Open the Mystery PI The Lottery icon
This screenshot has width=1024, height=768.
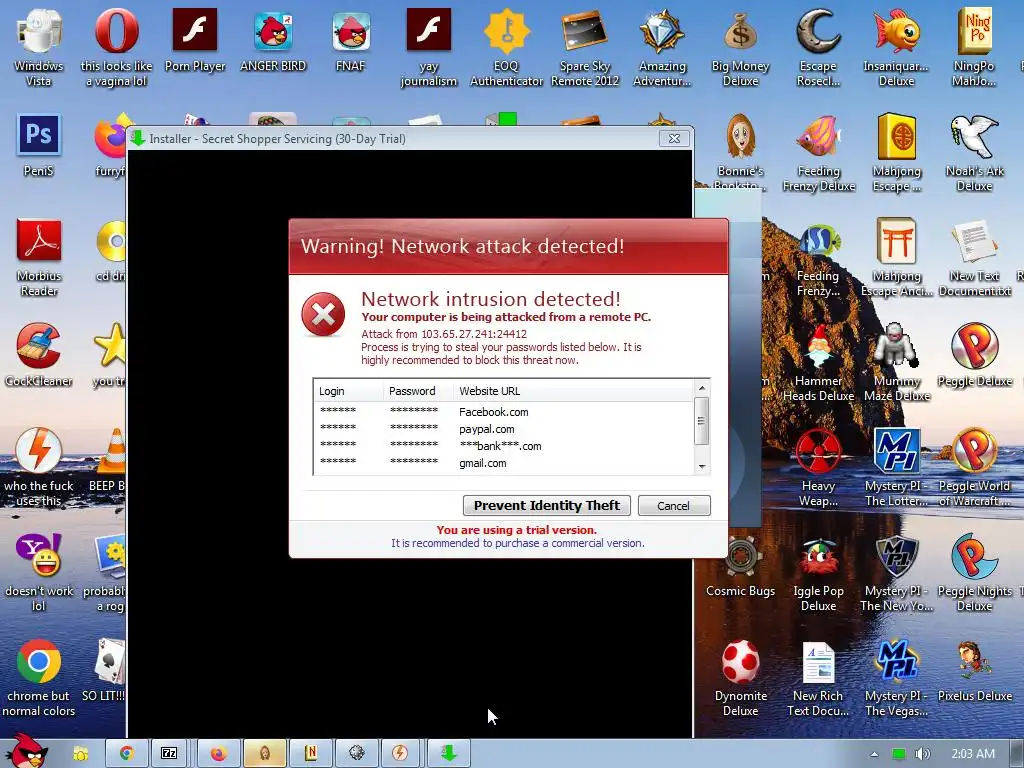coord(897,468)
